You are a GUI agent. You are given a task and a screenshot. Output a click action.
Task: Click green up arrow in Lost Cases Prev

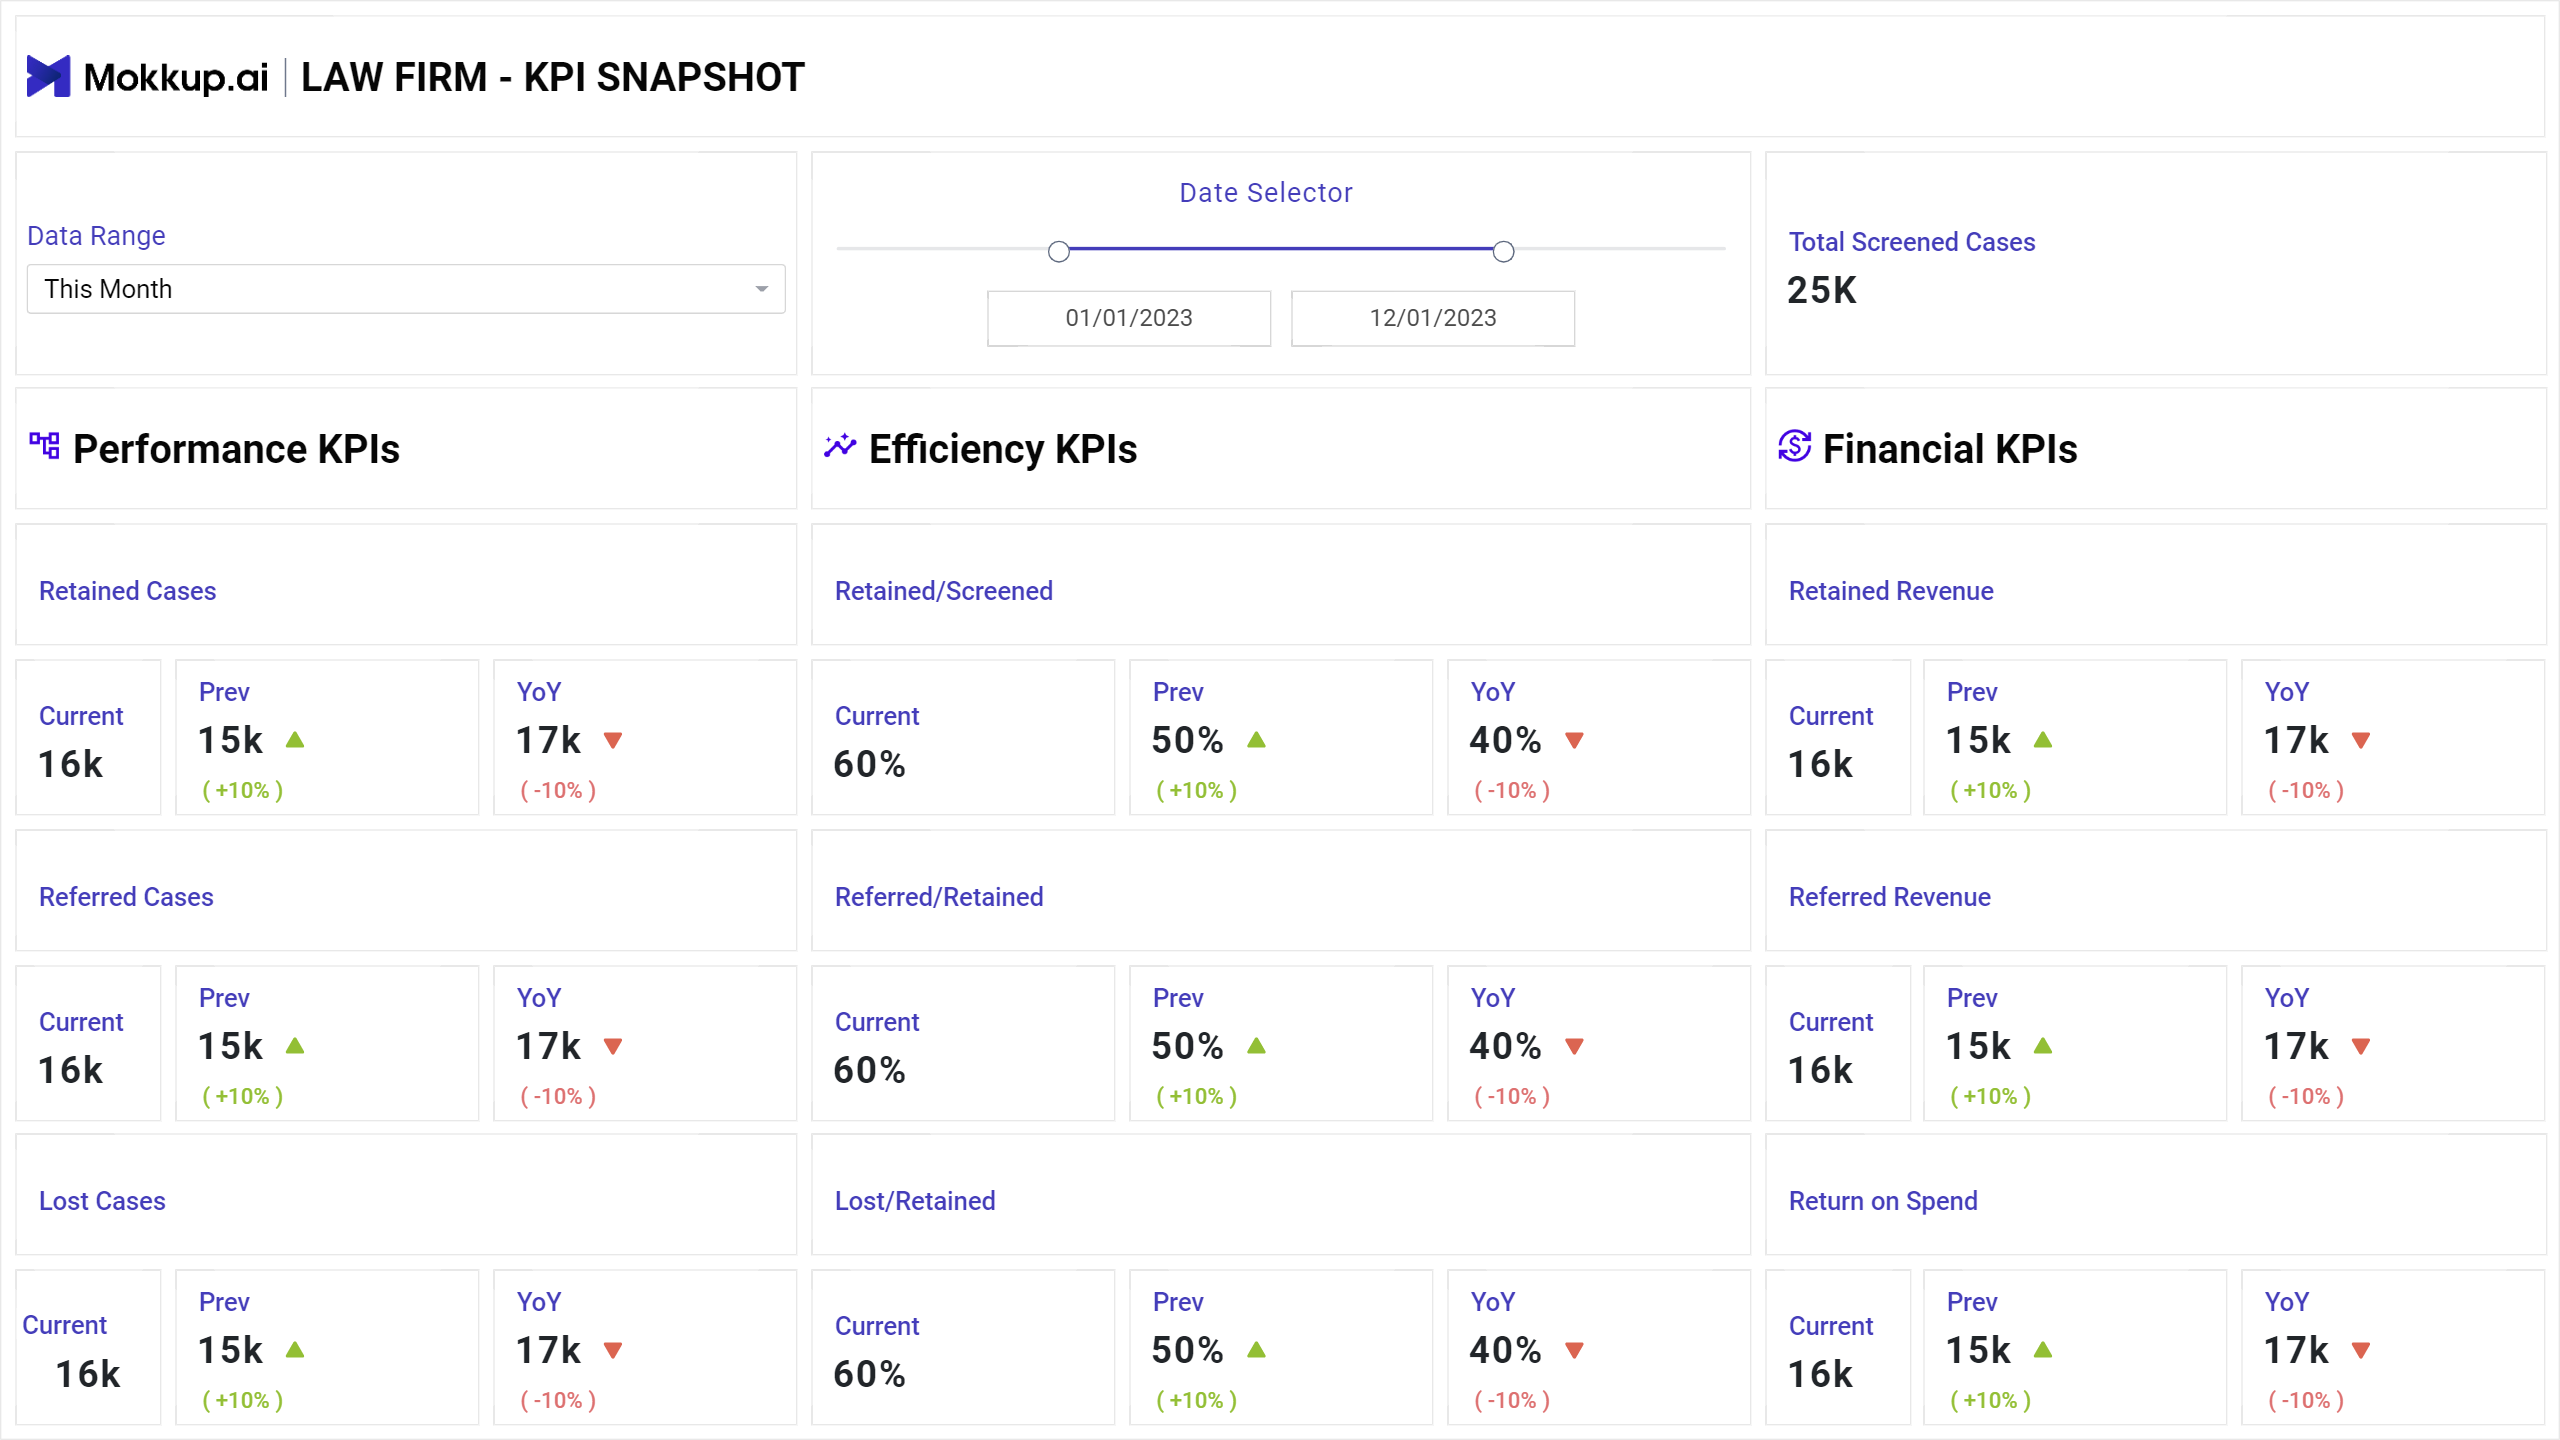[x=295, y=1350]
